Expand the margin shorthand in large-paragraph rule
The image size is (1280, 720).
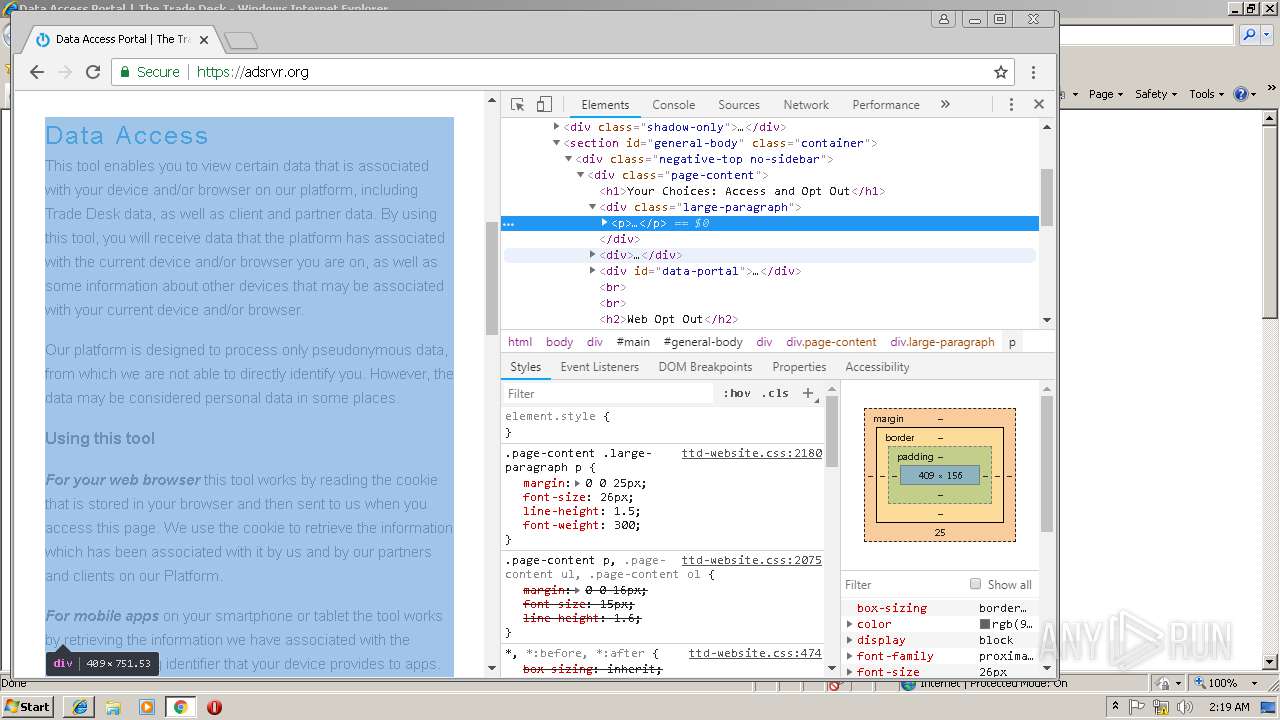(x=578, y=483)
